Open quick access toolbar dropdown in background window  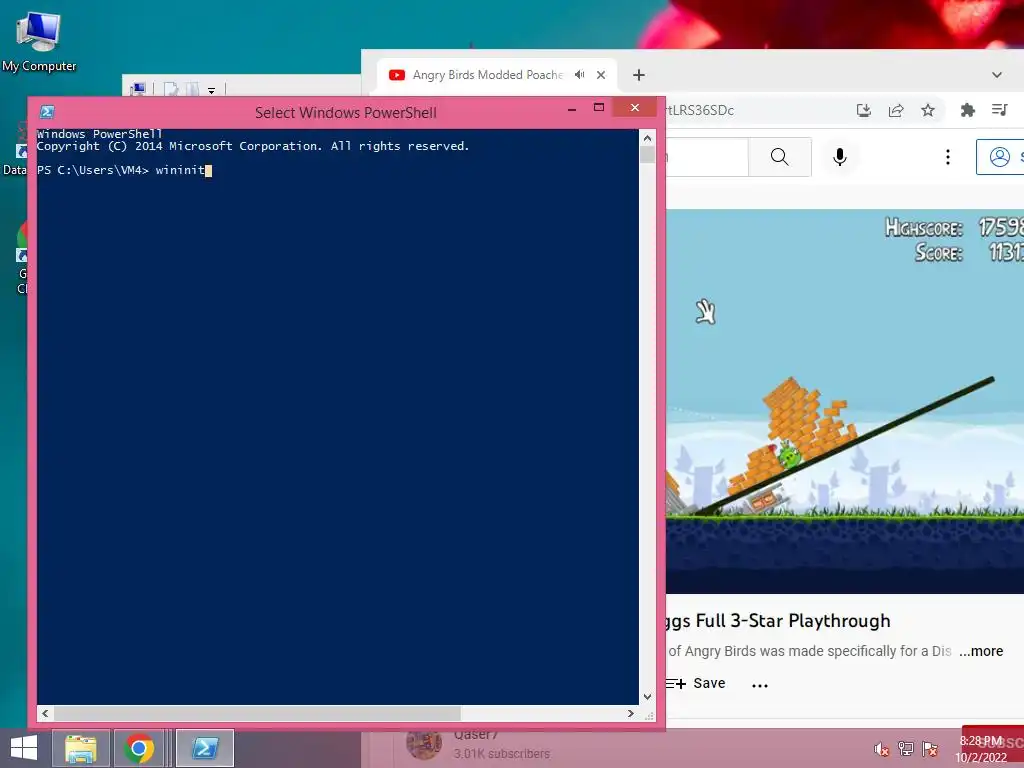[212, 91]
